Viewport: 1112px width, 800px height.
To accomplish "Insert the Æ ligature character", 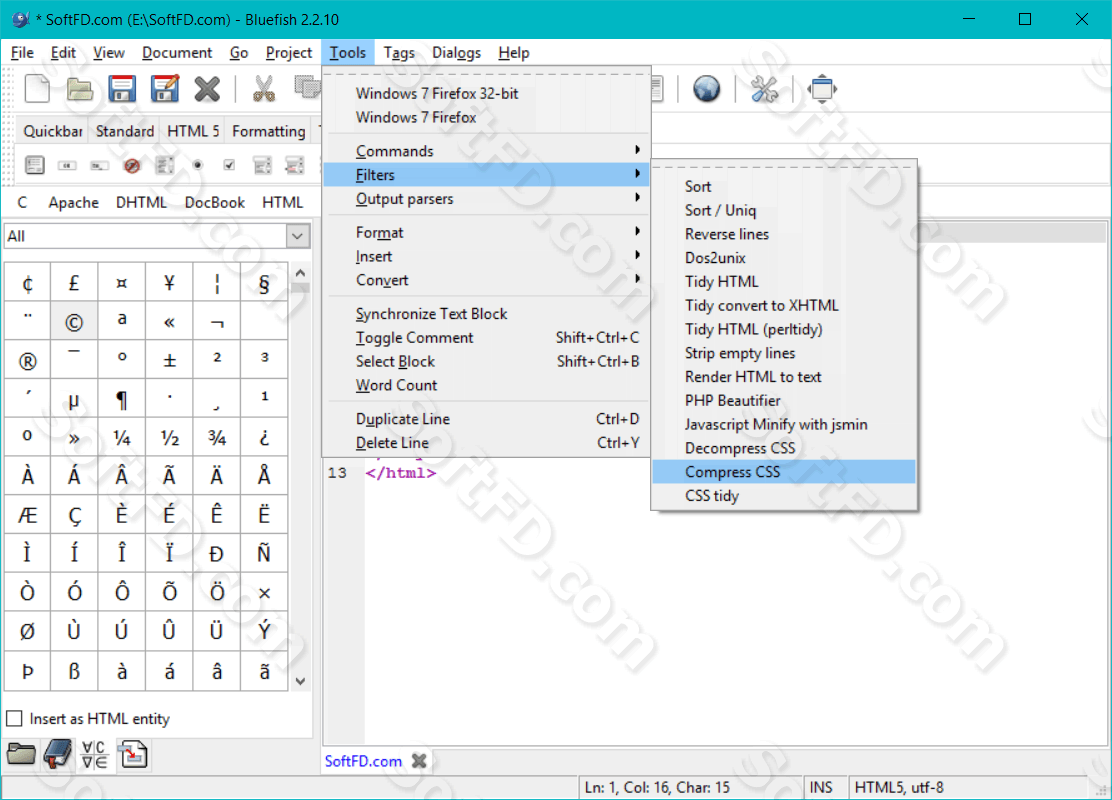I will click(x=27, y=514).
